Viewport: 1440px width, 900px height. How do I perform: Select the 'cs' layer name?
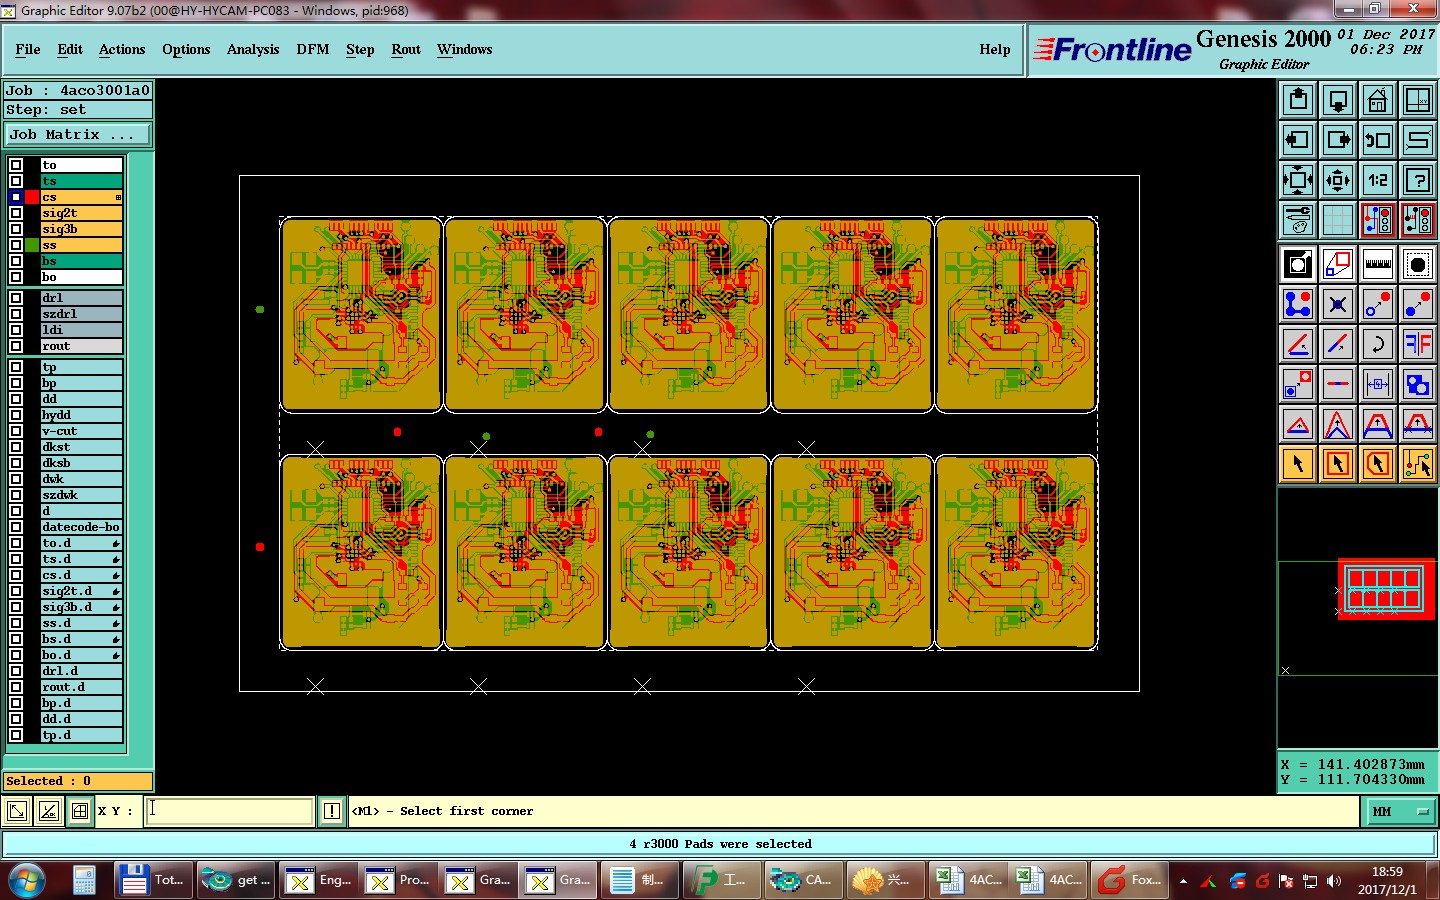[x=81, y=197]
